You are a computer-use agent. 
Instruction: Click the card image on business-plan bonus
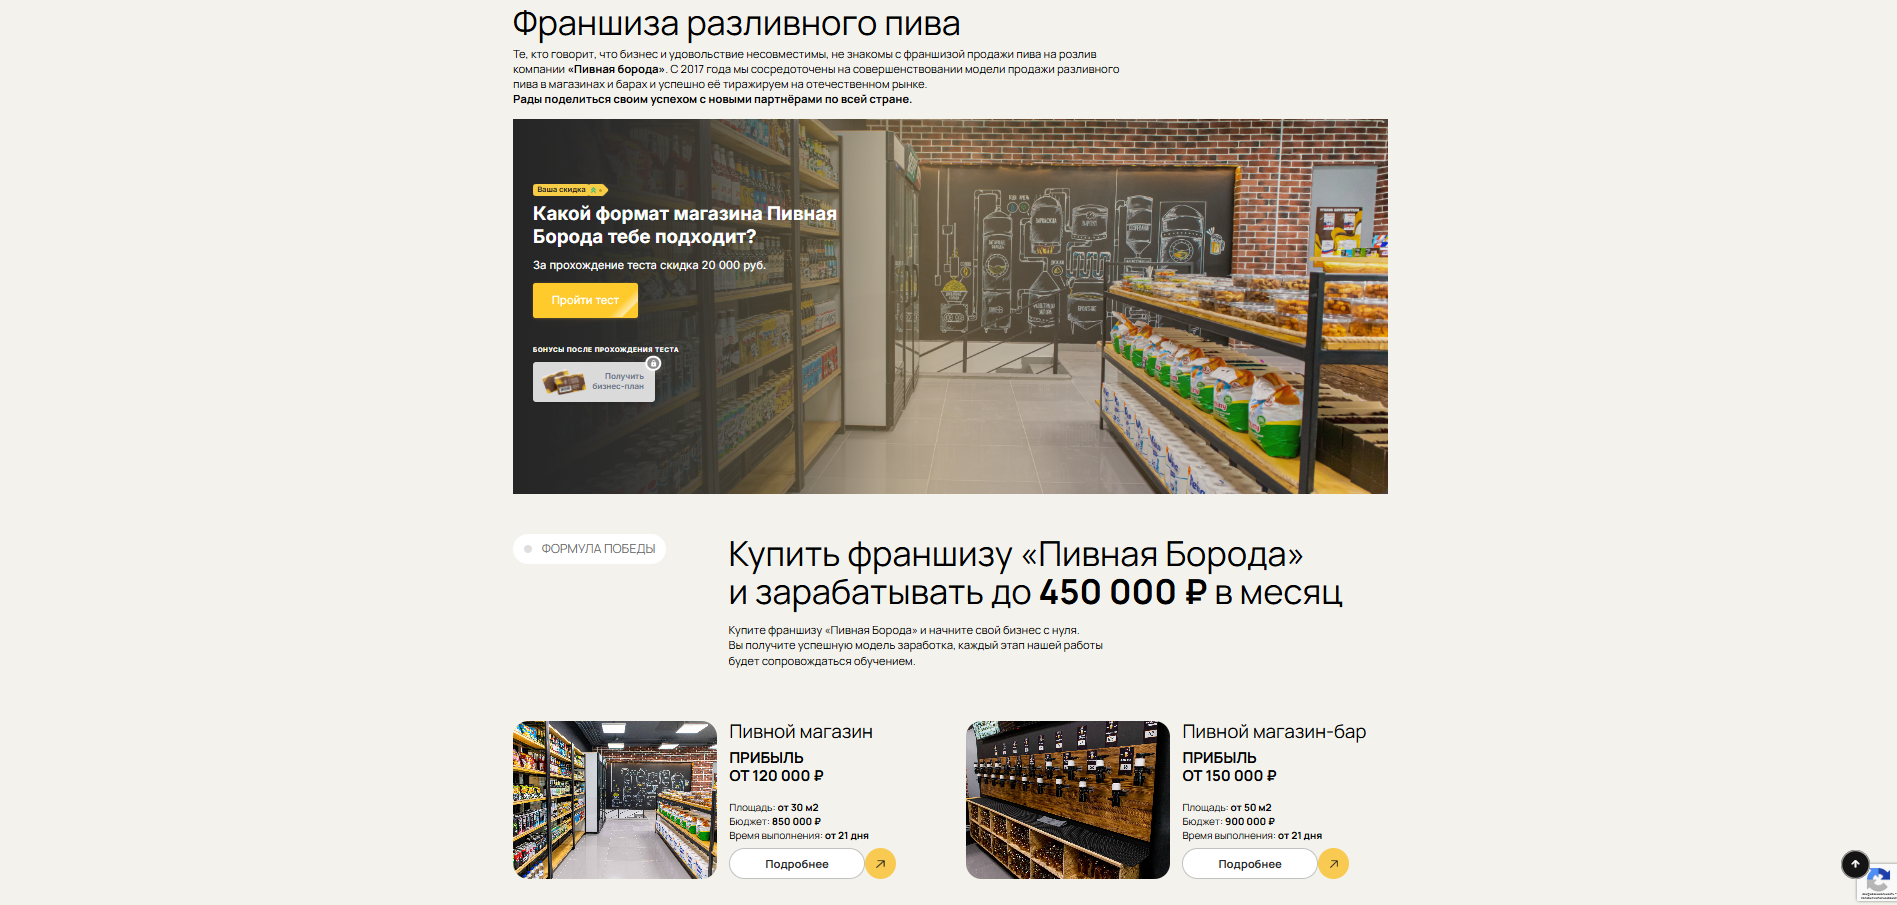coord(563,382)
